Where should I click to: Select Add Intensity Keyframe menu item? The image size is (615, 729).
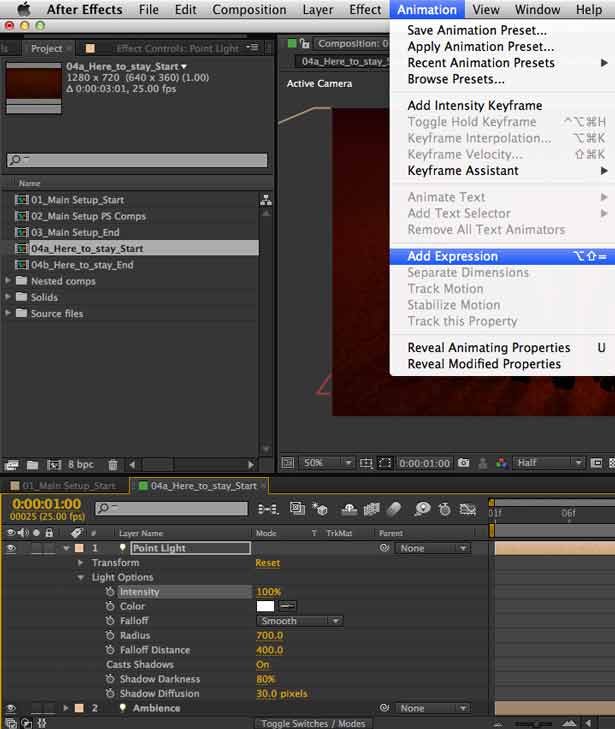475,106
